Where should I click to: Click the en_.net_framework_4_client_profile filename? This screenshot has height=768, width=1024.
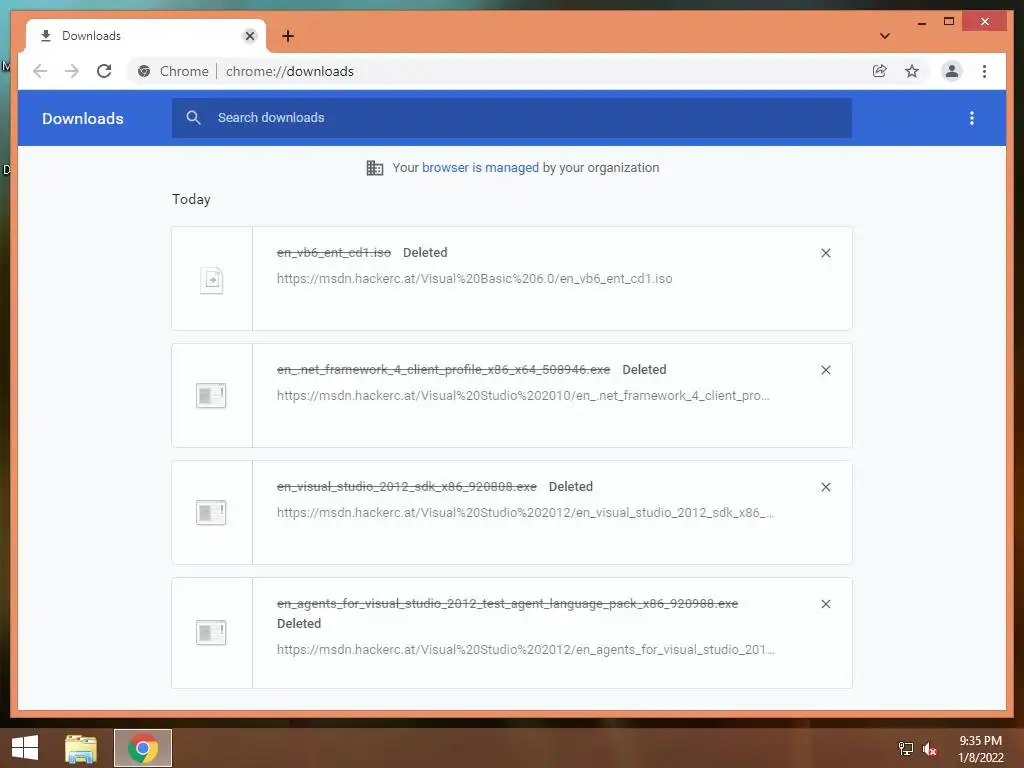(x=443, y=370)
